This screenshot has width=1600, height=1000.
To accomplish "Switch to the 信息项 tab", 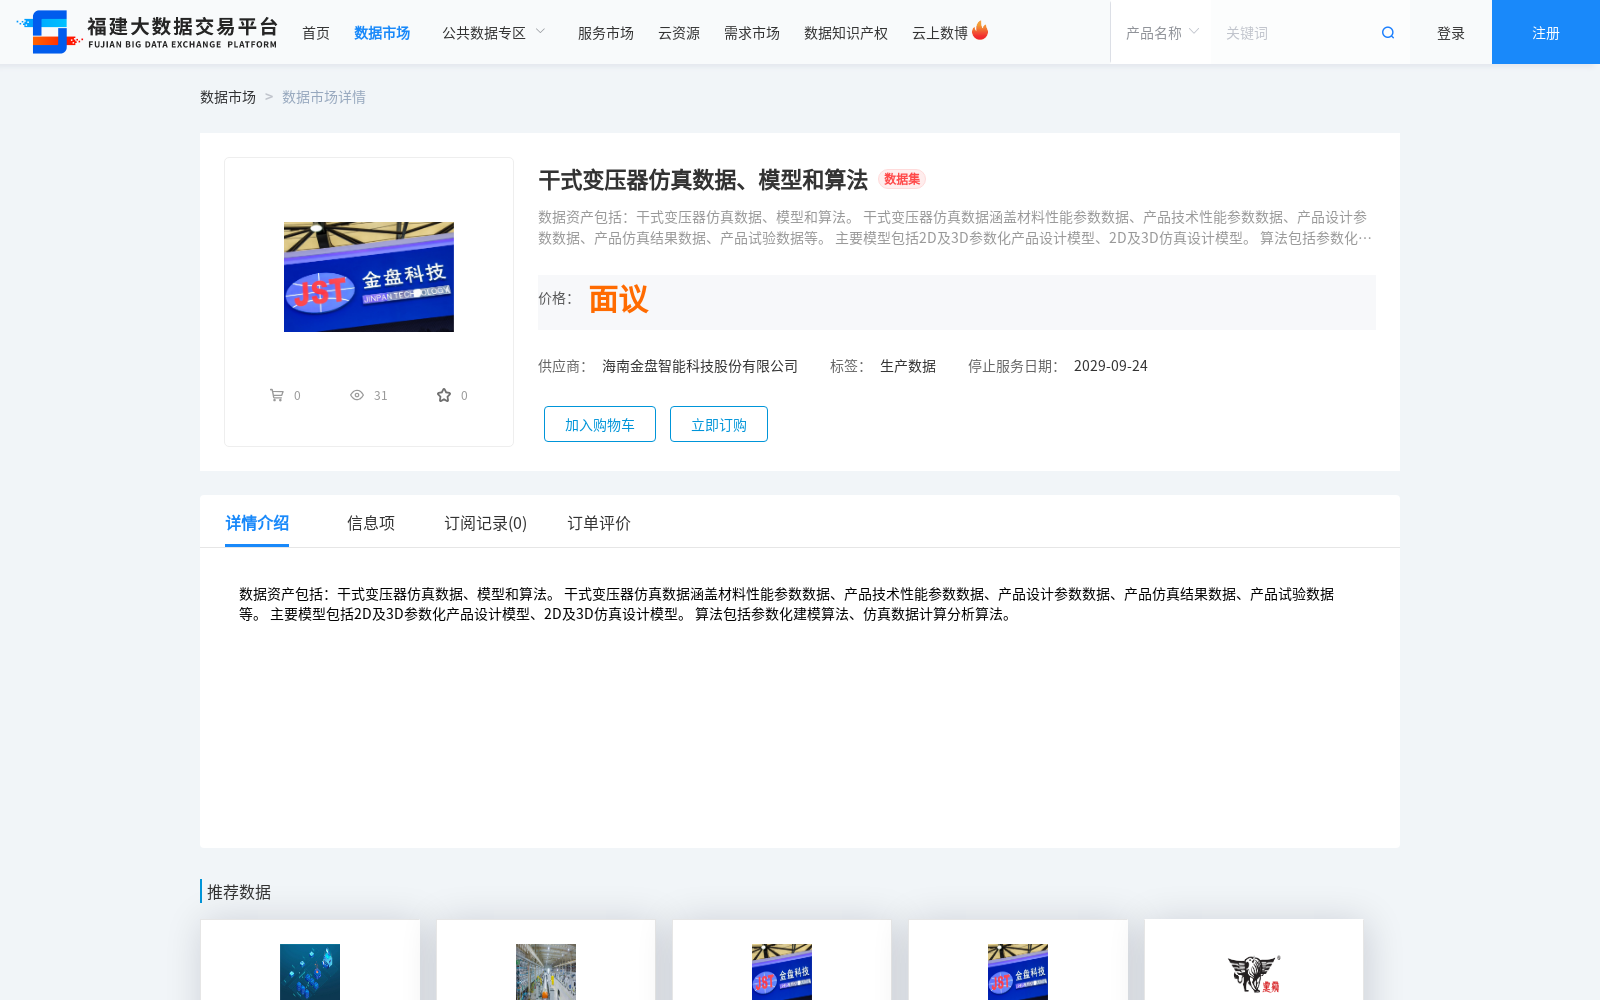I will (371, 523).
